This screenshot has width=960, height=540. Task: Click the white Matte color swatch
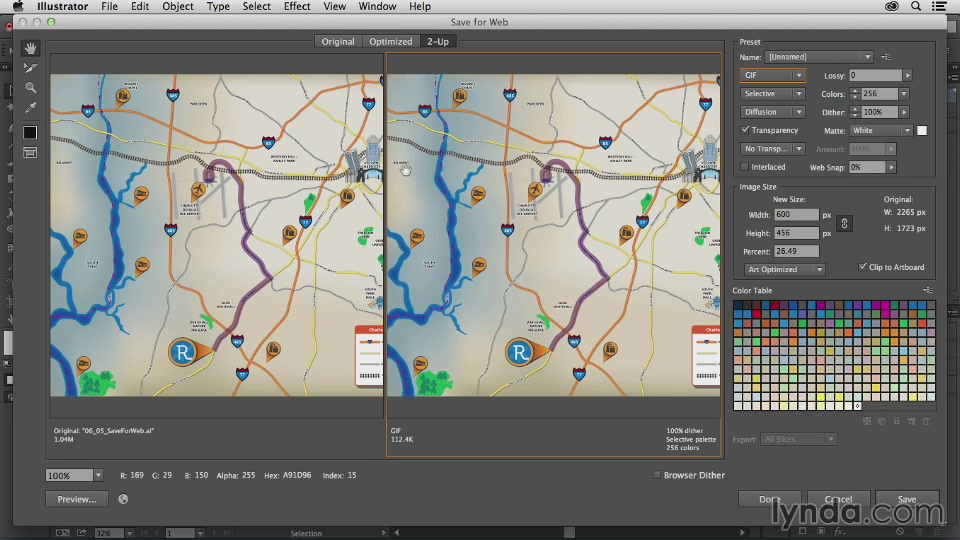(922, 130)
